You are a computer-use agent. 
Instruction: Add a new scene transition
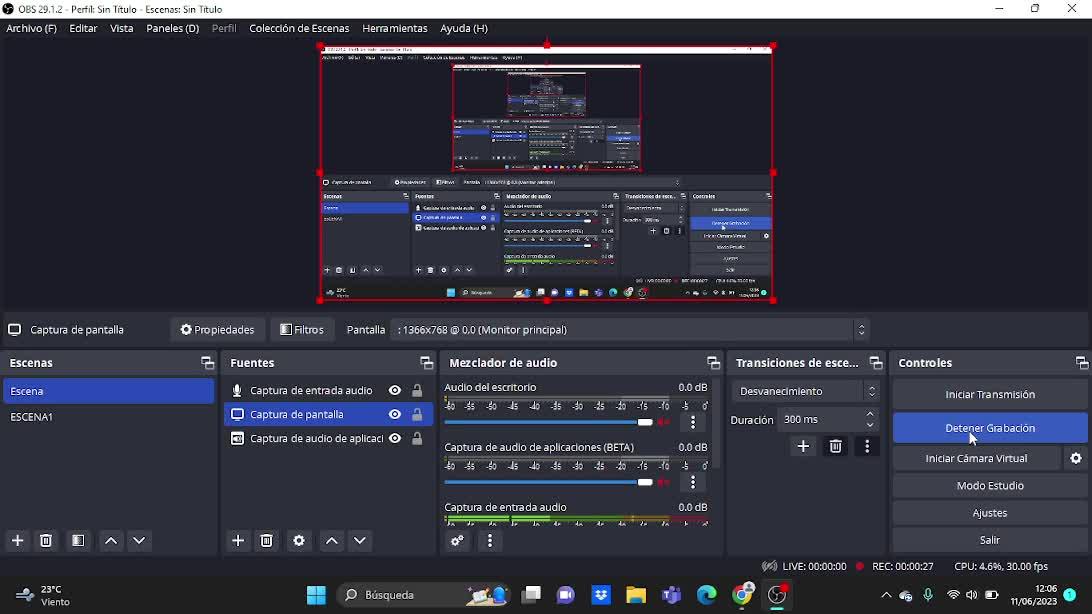tap(803, 447)
